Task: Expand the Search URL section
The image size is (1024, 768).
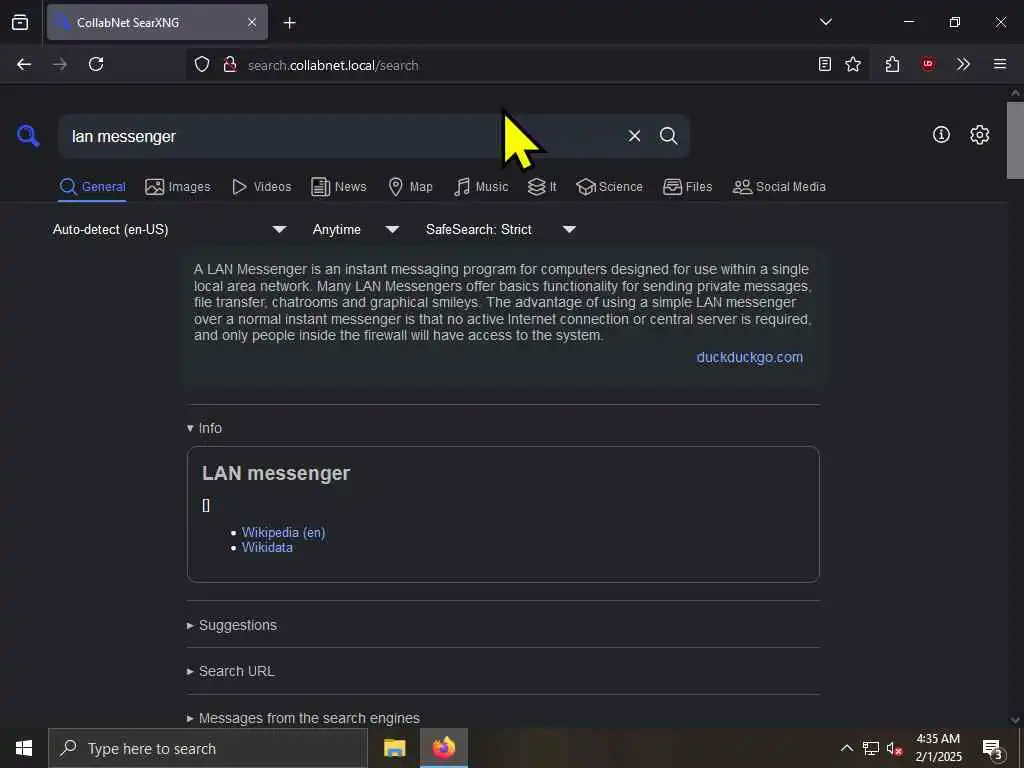Action: [231, 671]
